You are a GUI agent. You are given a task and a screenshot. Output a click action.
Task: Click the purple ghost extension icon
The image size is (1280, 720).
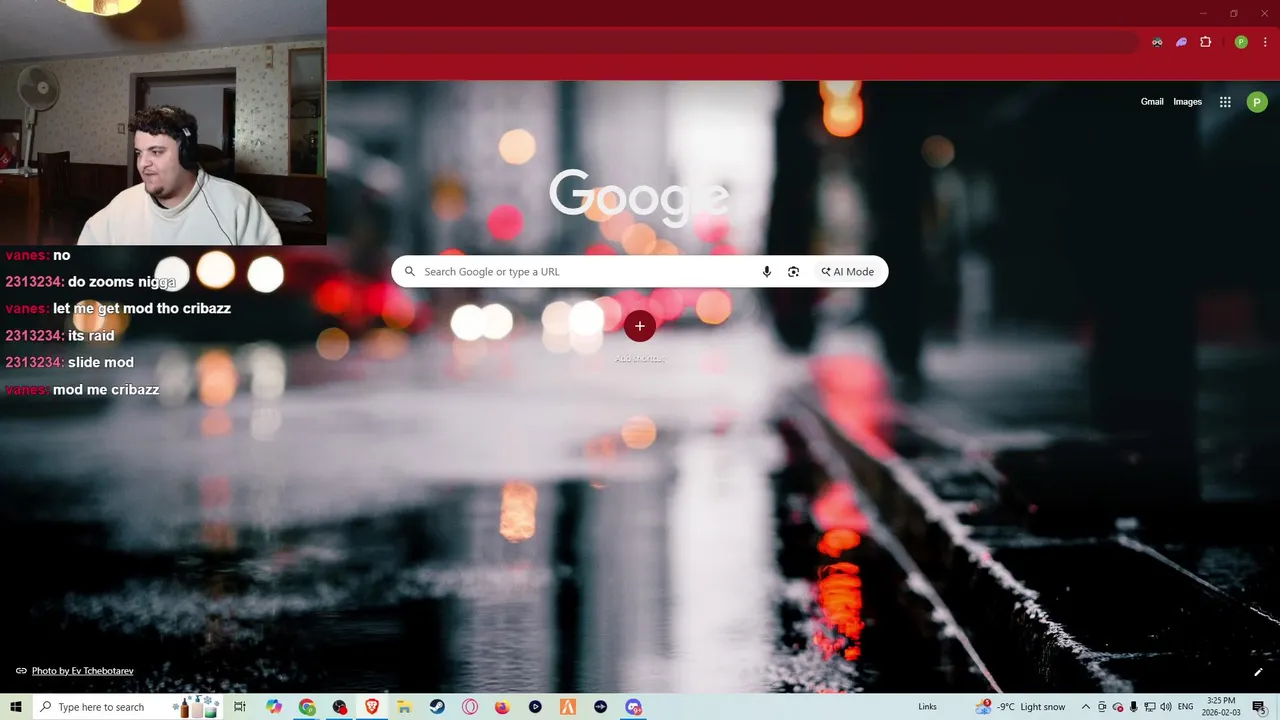pyautogui.click(x=1181, y=42)
